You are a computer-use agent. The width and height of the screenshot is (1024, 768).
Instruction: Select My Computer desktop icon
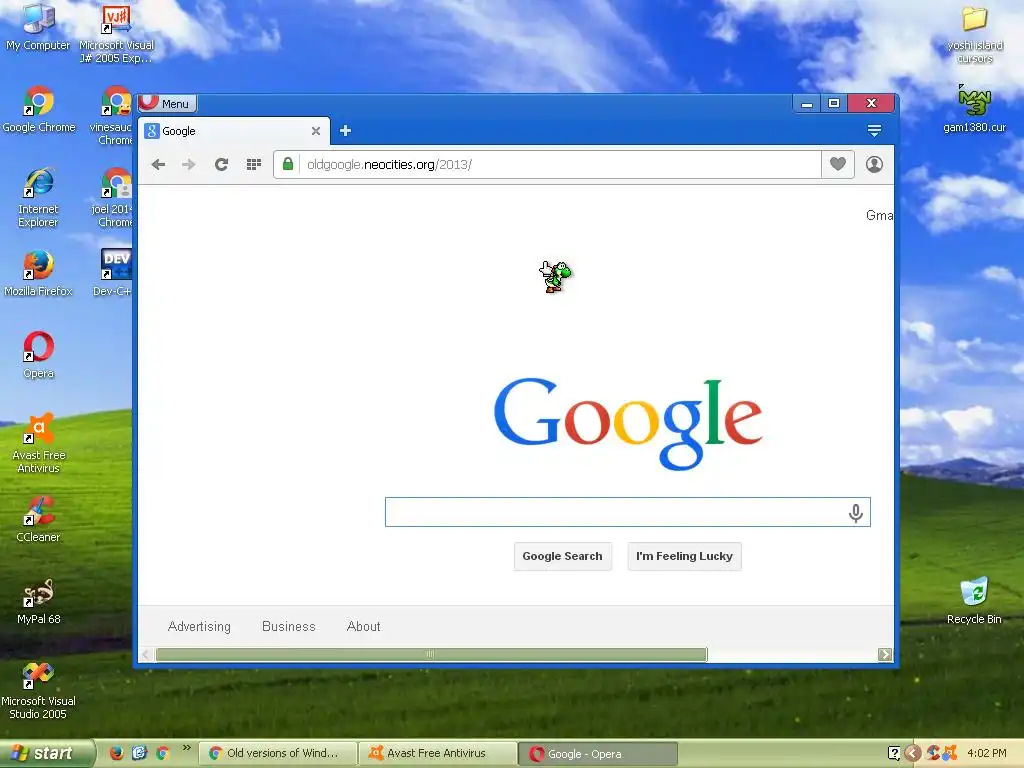(38, 26)
